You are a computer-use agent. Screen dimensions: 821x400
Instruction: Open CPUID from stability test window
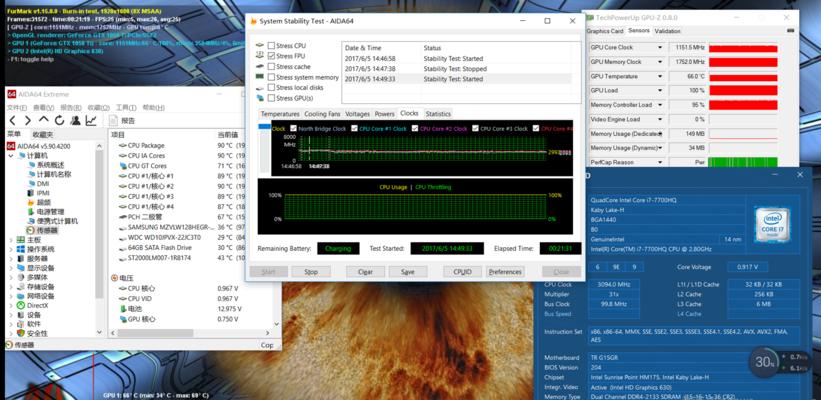(462, 272)
